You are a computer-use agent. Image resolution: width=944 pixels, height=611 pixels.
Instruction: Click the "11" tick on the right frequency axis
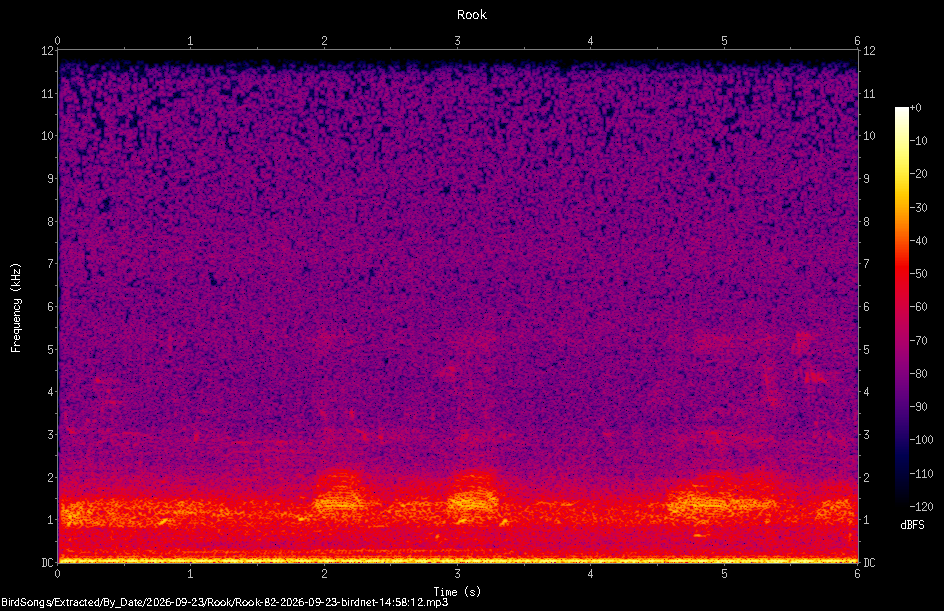869,93
